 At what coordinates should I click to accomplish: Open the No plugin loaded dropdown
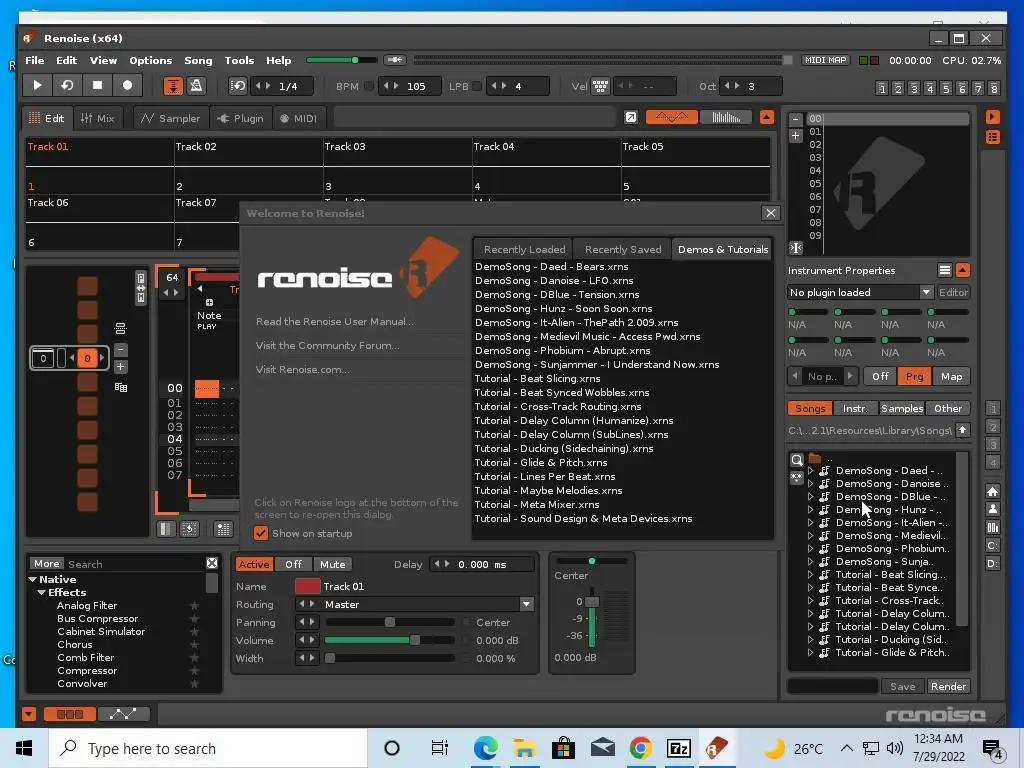point(861,293)
